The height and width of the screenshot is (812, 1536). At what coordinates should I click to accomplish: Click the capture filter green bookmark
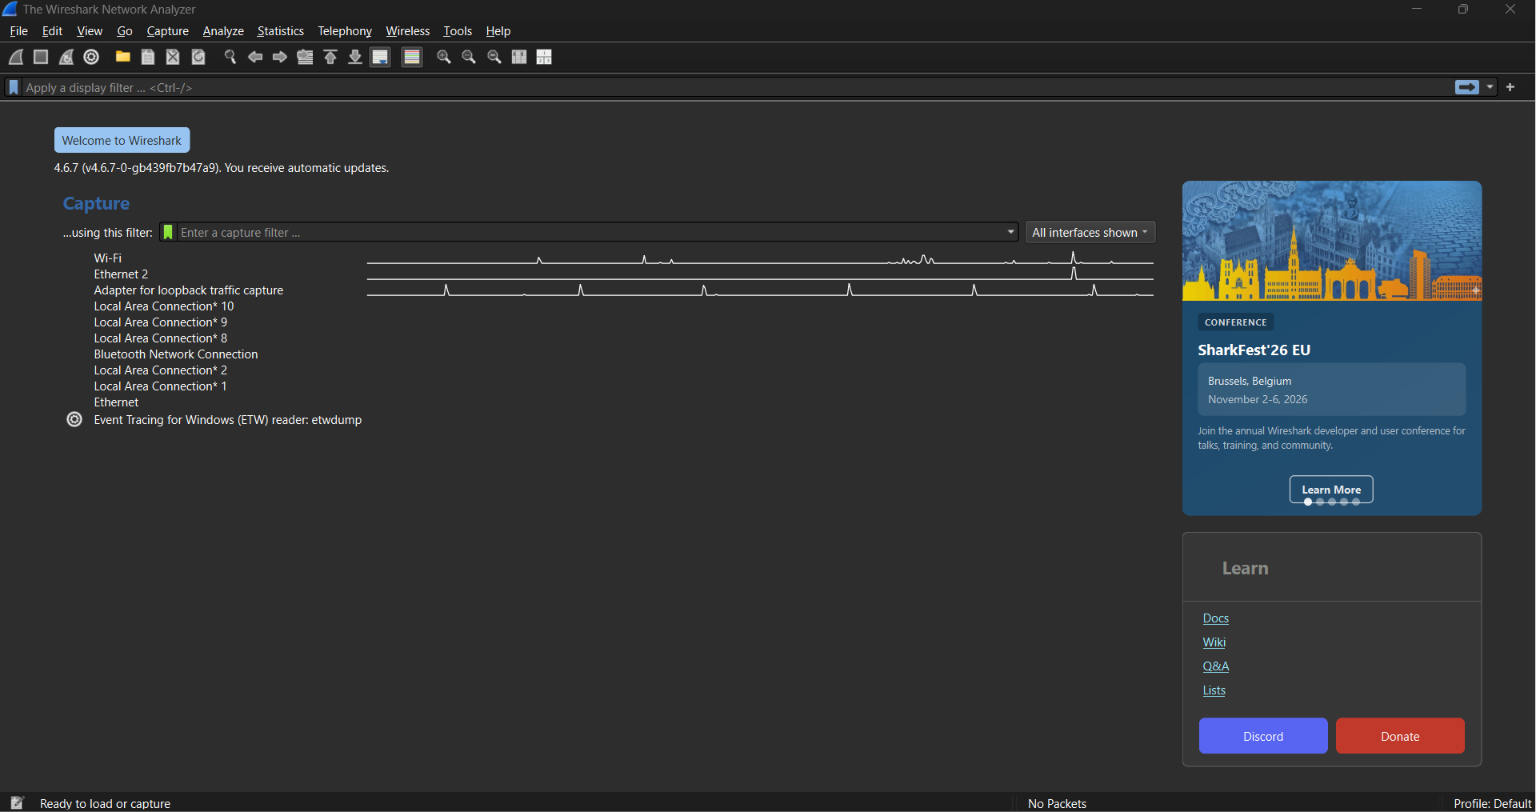coord(168,232)
